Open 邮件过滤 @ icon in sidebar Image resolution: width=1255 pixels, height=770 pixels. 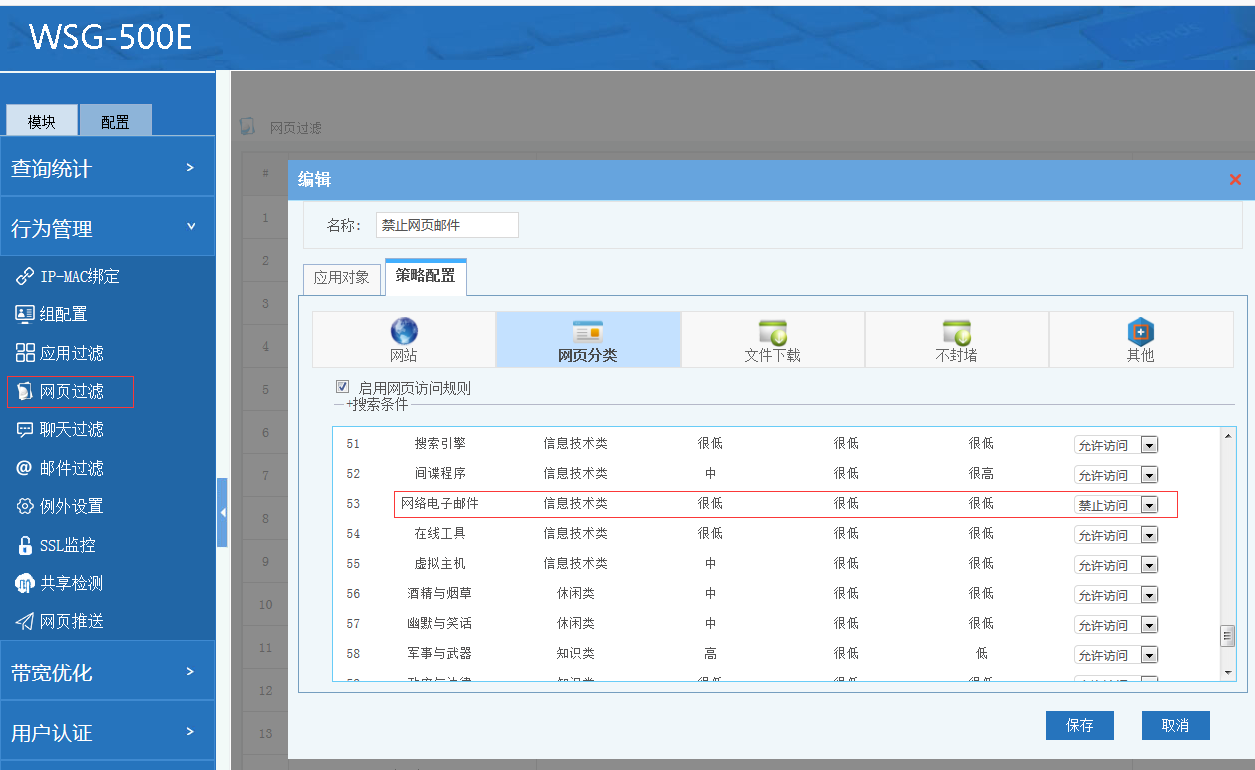pos(25,468)
